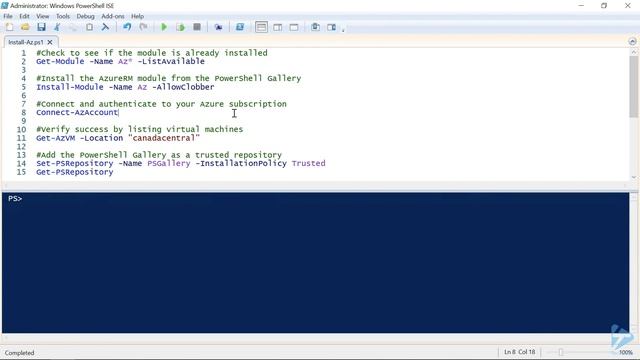Place cursor on Connect-AzAccount line
The height and width of the screenshot is (360, 640).
(77, 113)
